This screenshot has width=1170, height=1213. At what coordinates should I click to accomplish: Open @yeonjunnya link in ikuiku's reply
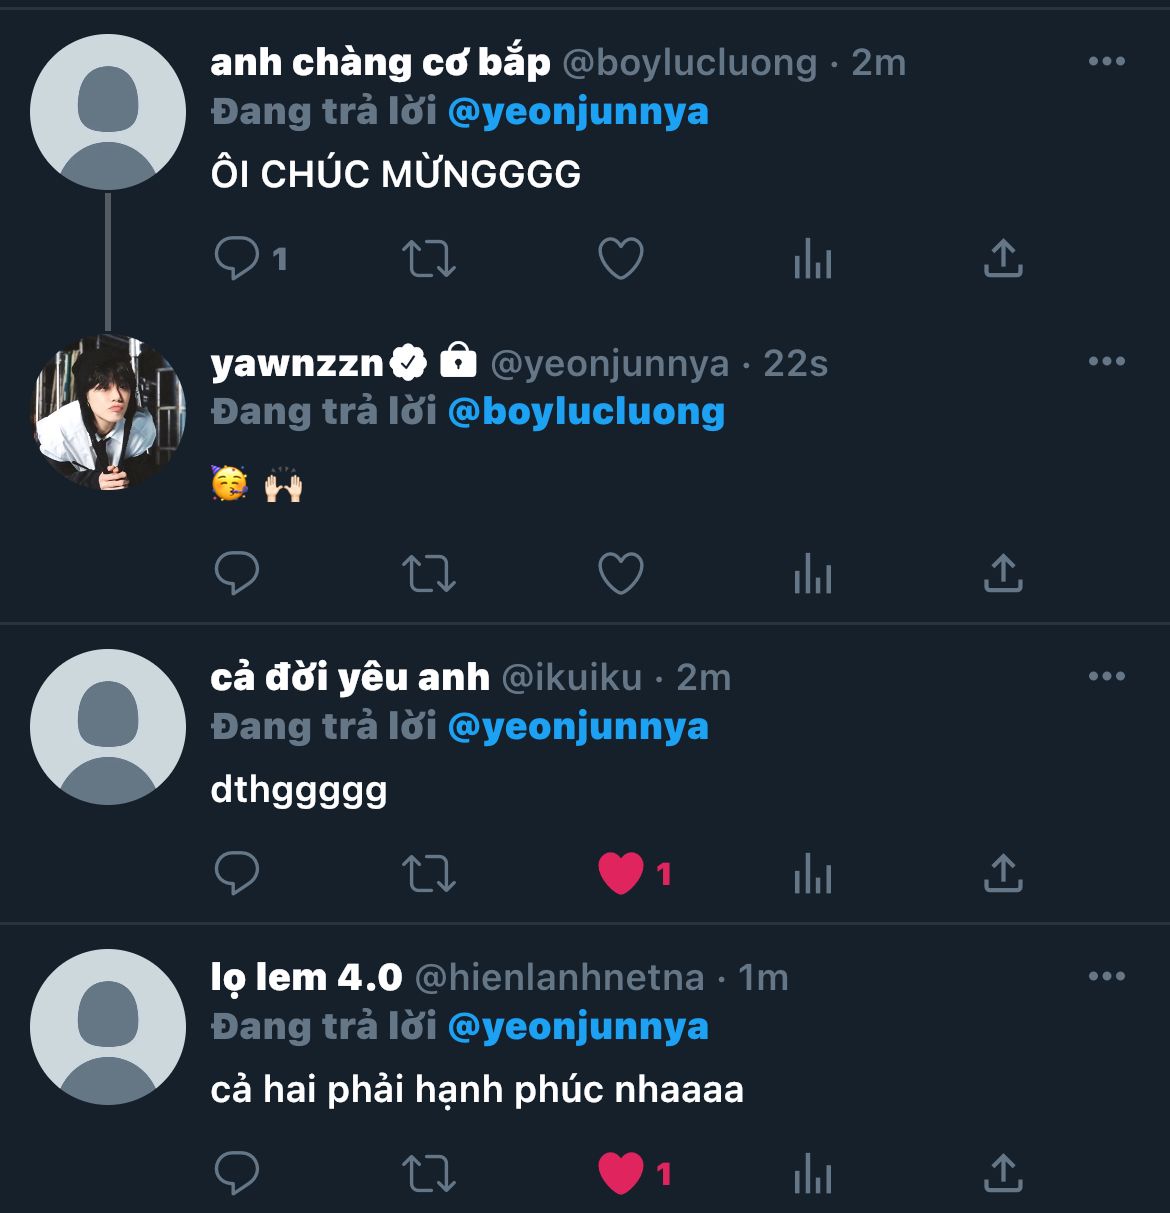pyautogui.click(x=578, y=727)
